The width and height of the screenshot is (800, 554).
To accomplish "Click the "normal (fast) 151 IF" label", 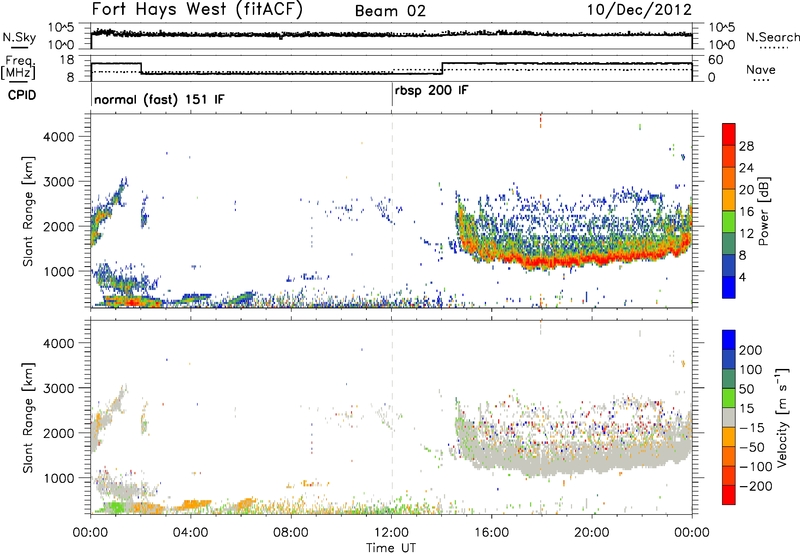I will (x=159, y=99).
